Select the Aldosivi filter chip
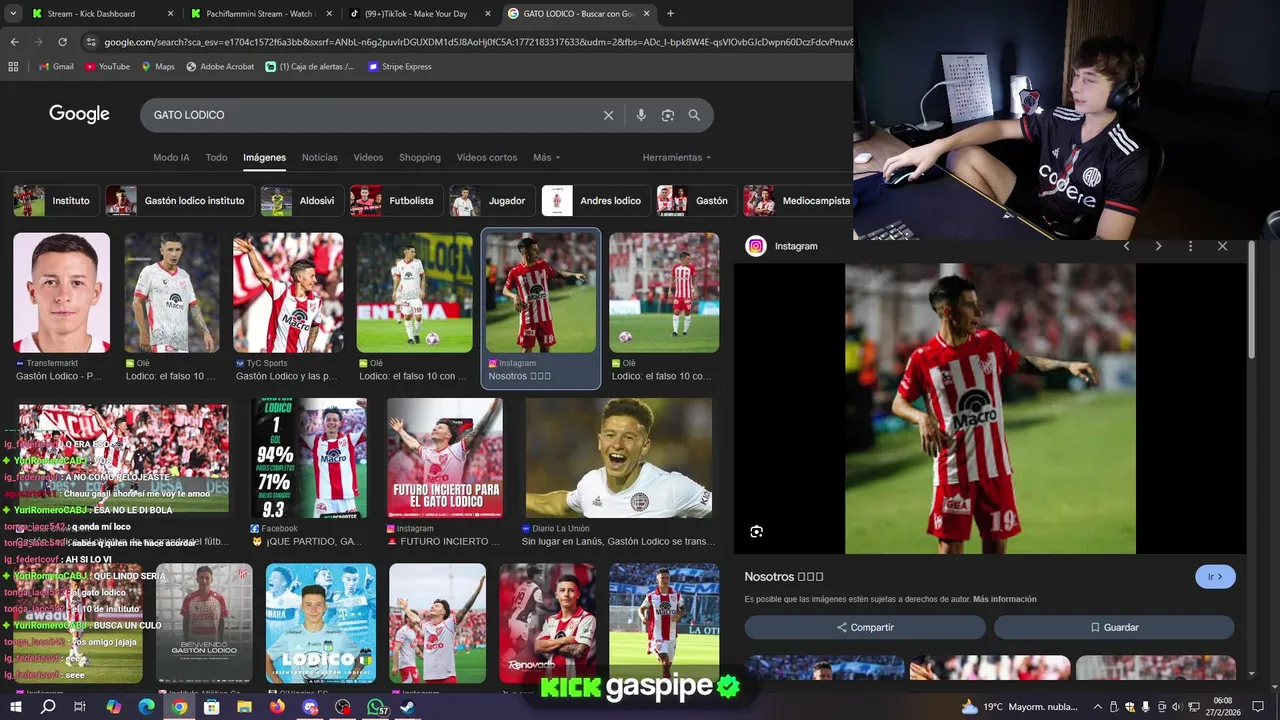The image size is (1280, 720). 301,201
